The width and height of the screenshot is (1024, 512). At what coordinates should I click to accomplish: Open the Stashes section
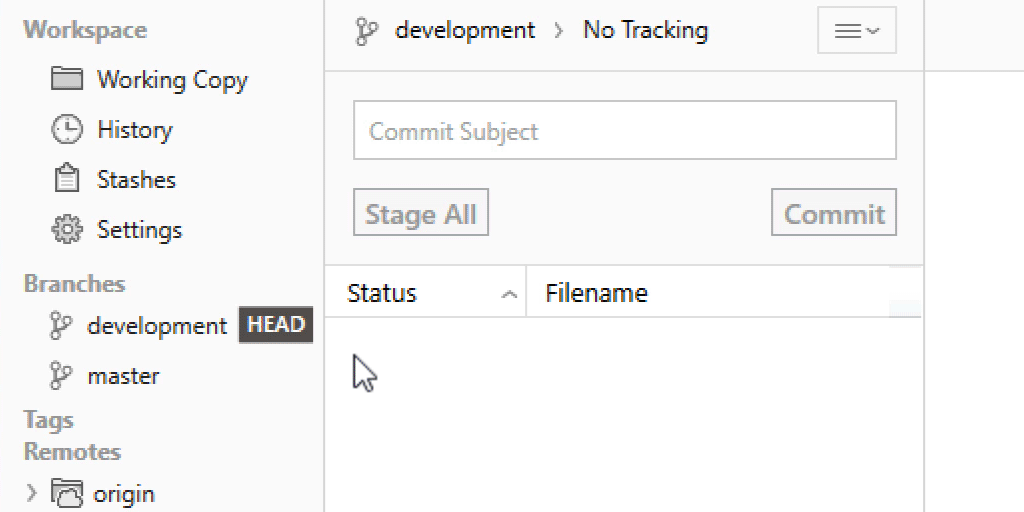coord(136,180)
